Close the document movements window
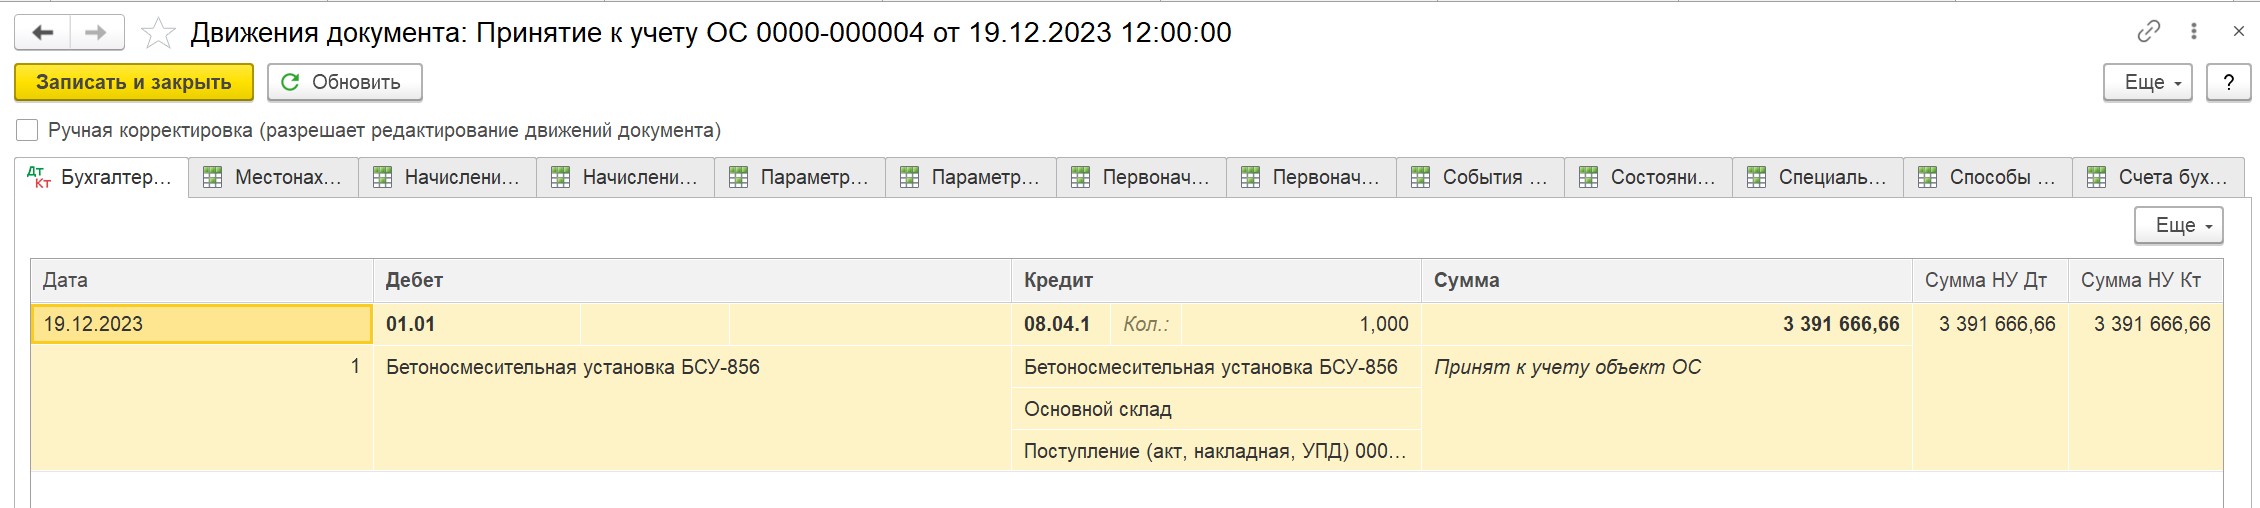 click(x=2238, y=32)
